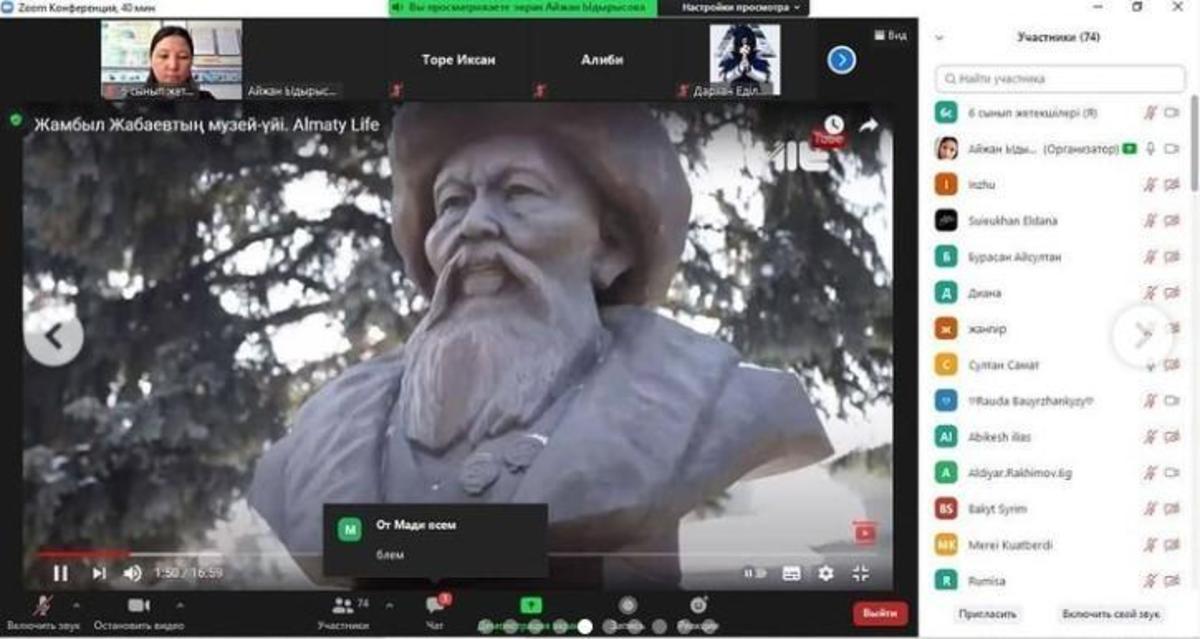Click the participant search field
Viewport: 1200px width, 639px height.
(1060, 78)
